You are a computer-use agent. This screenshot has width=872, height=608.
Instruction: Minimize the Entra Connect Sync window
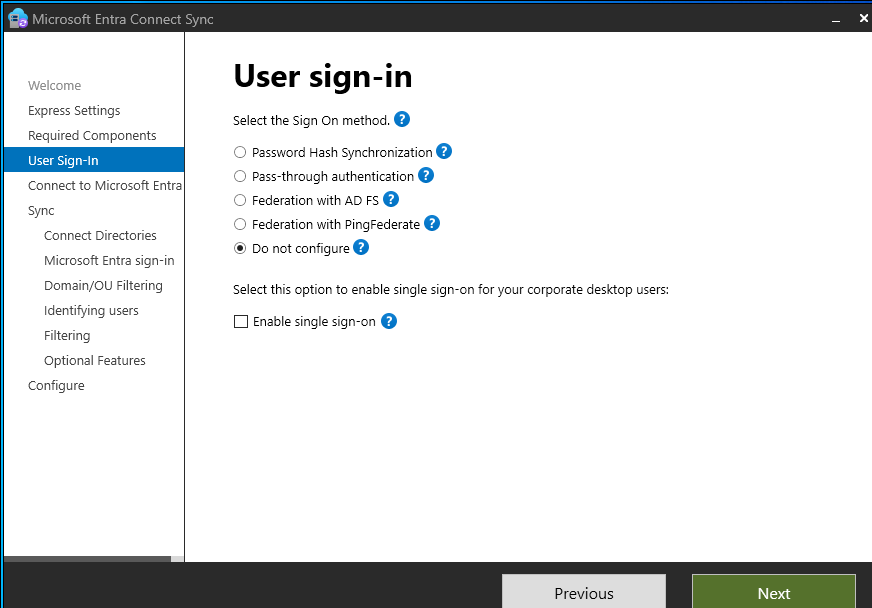(x=836, y=19)
